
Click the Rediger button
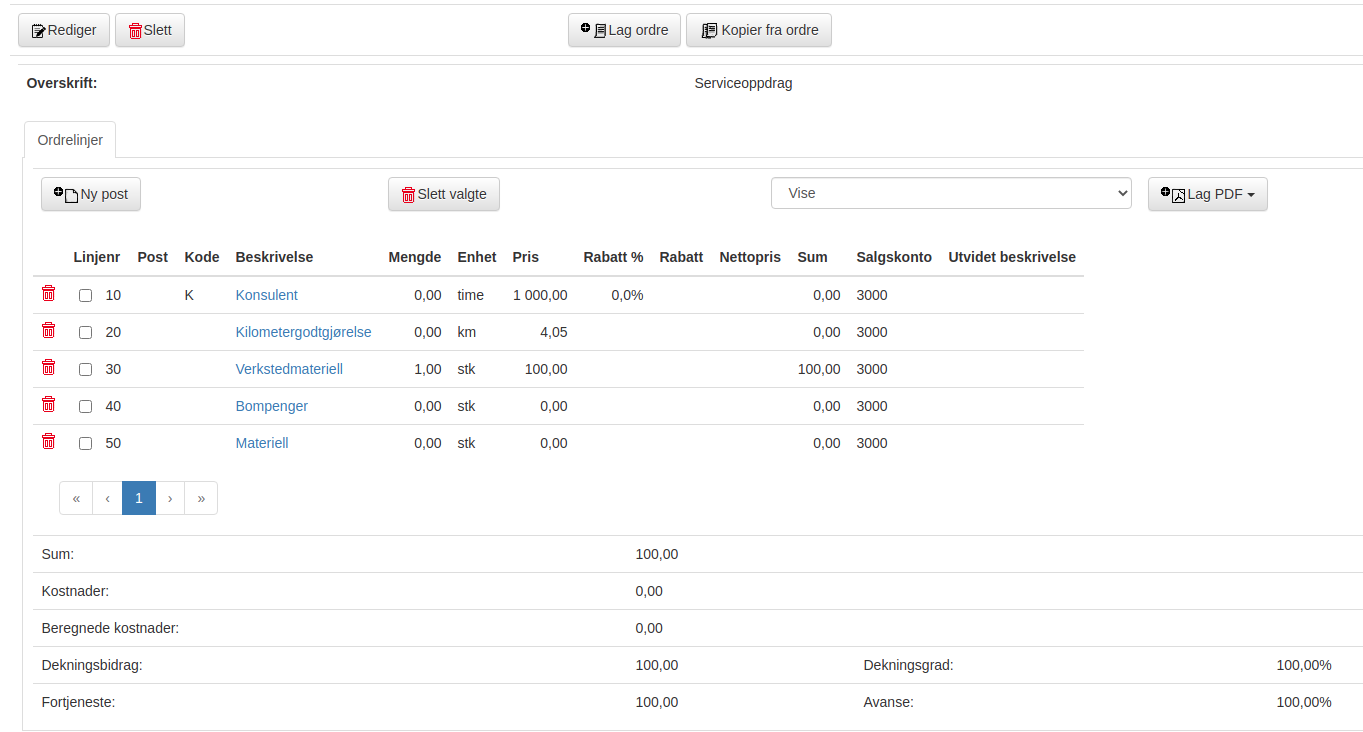tap(64, 30)
